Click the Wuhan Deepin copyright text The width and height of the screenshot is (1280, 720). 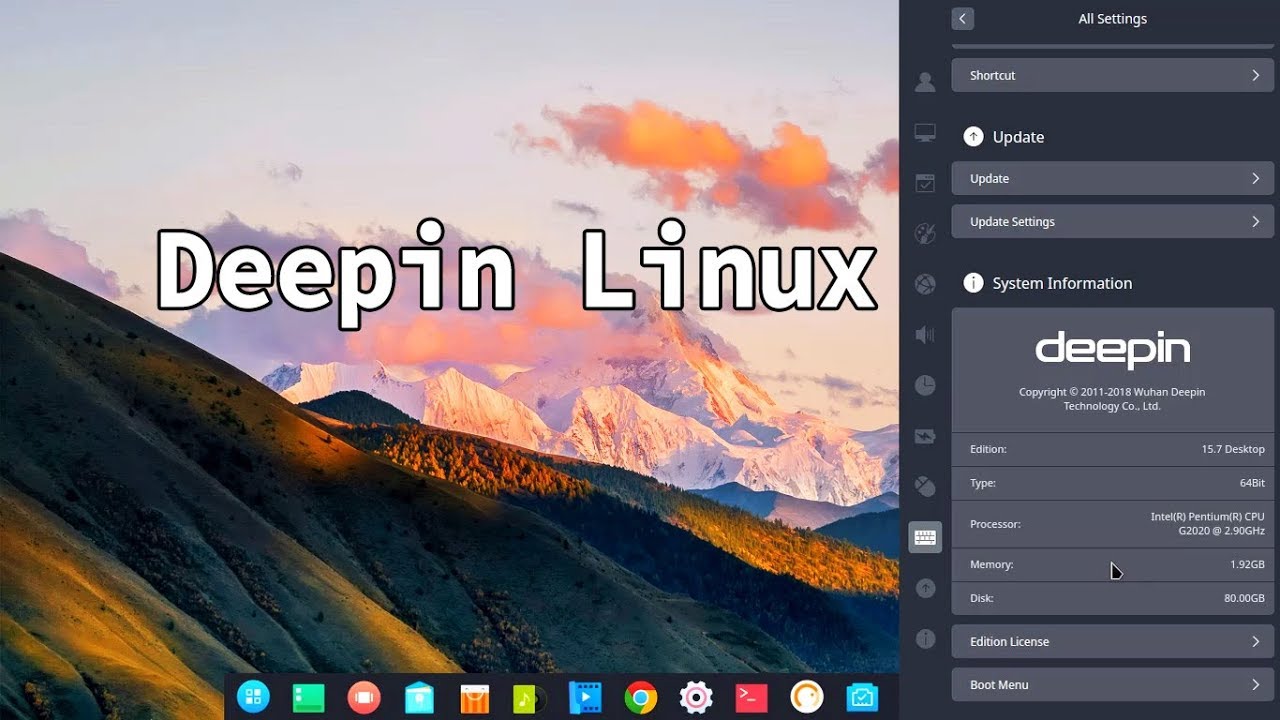(x=1112, y=399)
